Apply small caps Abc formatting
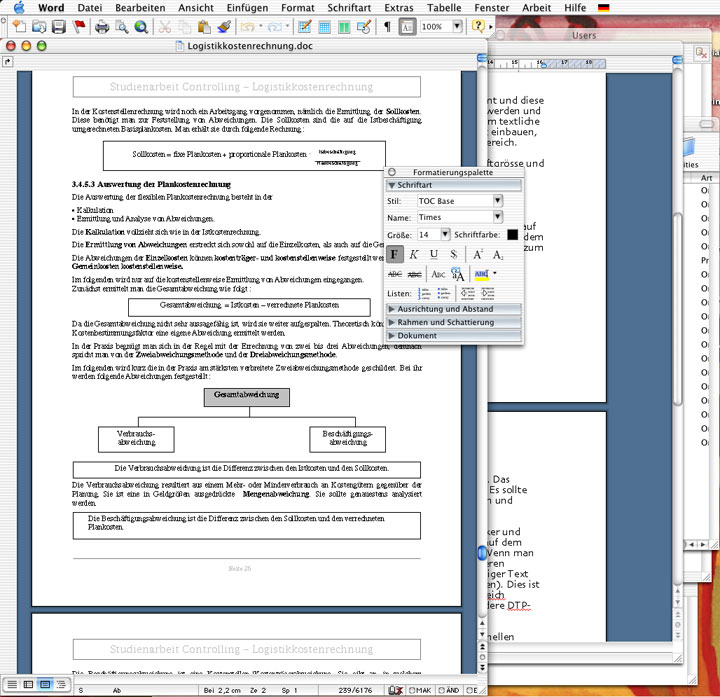 click(438, 274)
